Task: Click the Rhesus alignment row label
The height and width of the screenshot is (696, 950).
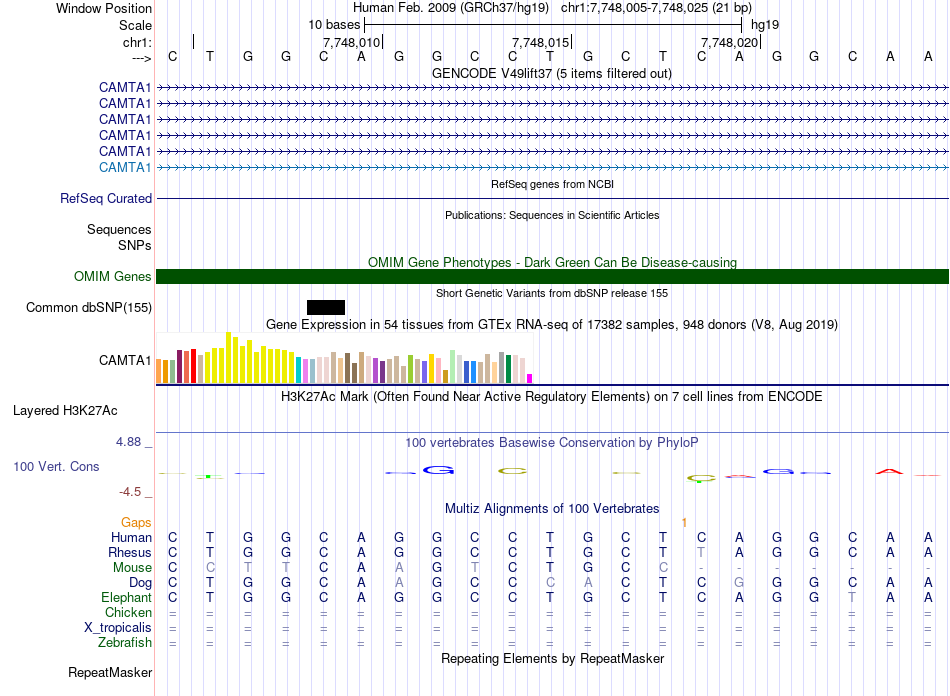Action: click(x=130, y=552)
